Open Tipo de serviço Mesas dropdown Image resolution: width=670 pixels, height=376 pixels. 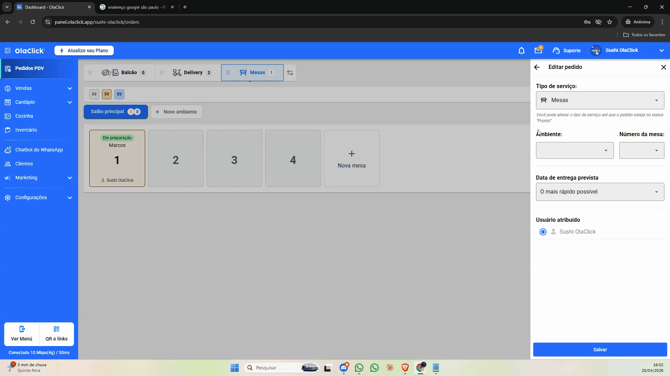600,100
